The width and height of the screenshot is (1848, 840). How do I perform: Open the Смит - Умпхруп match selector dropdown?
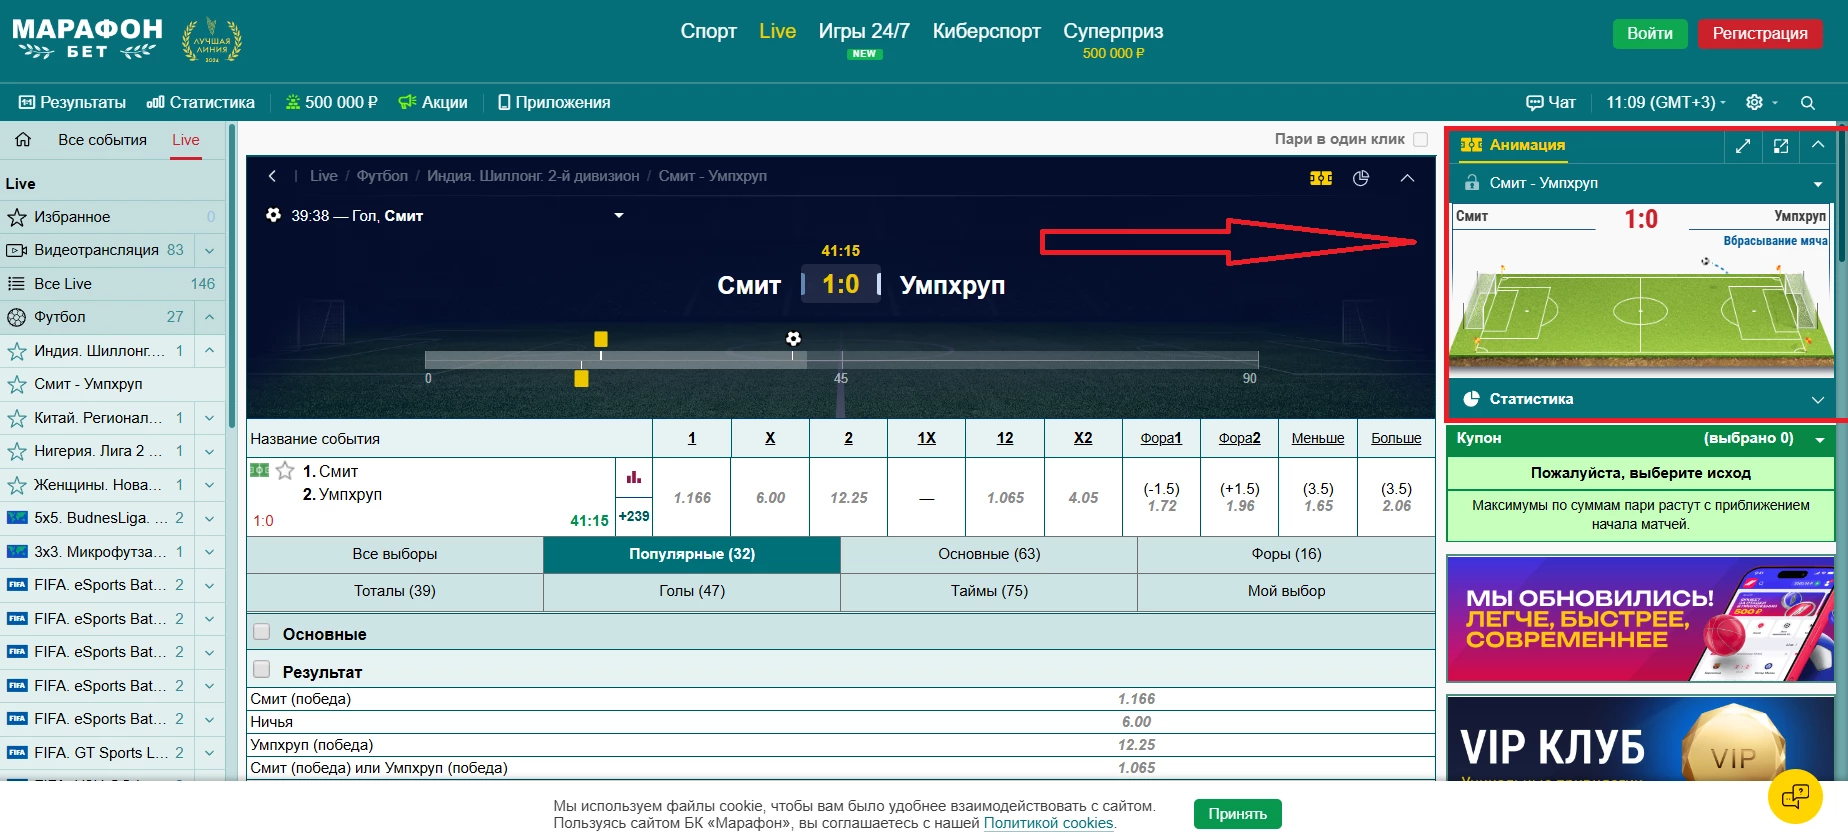tap(1818, 184)
